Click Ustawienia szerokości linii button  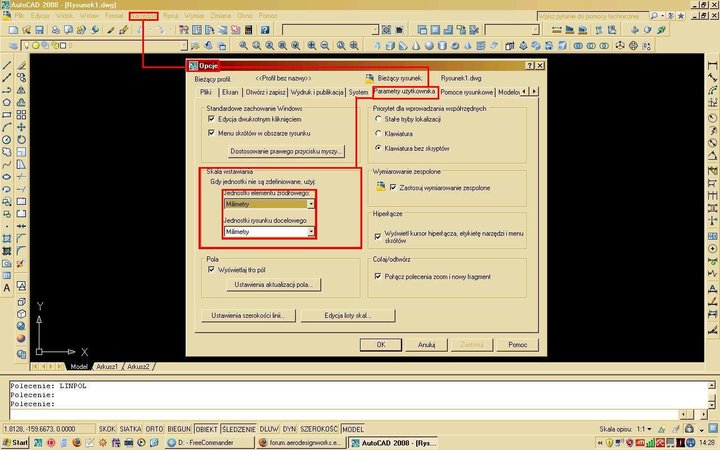pos(248,315)
